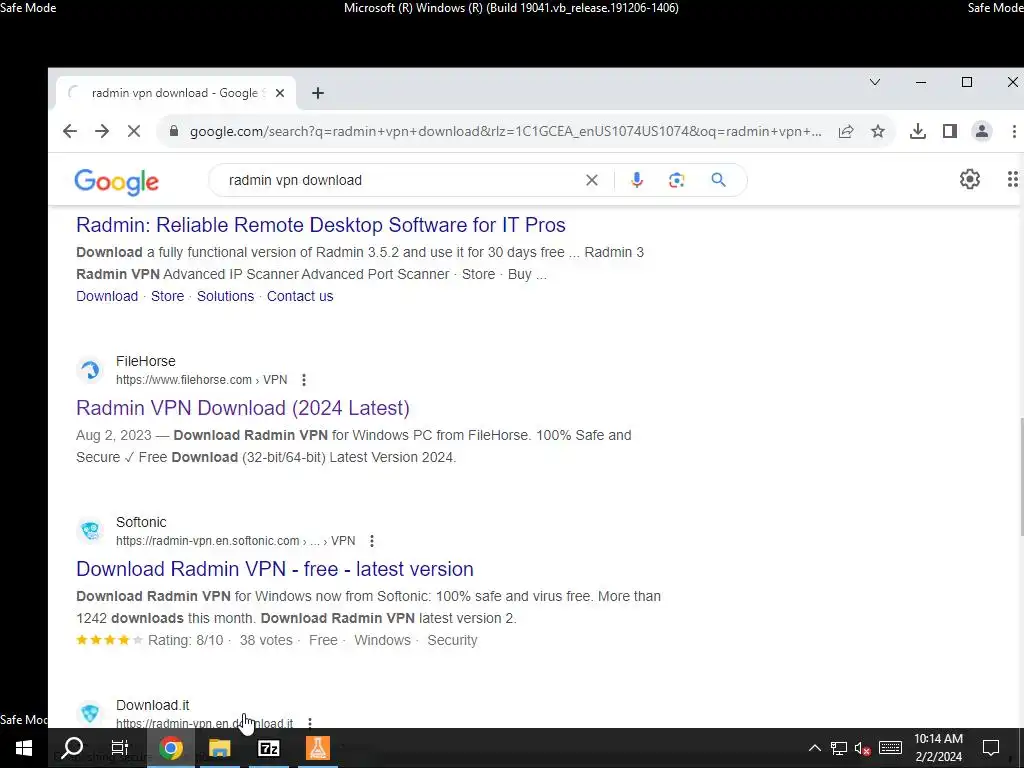Go forward in browser history

[x=102, y=131]
